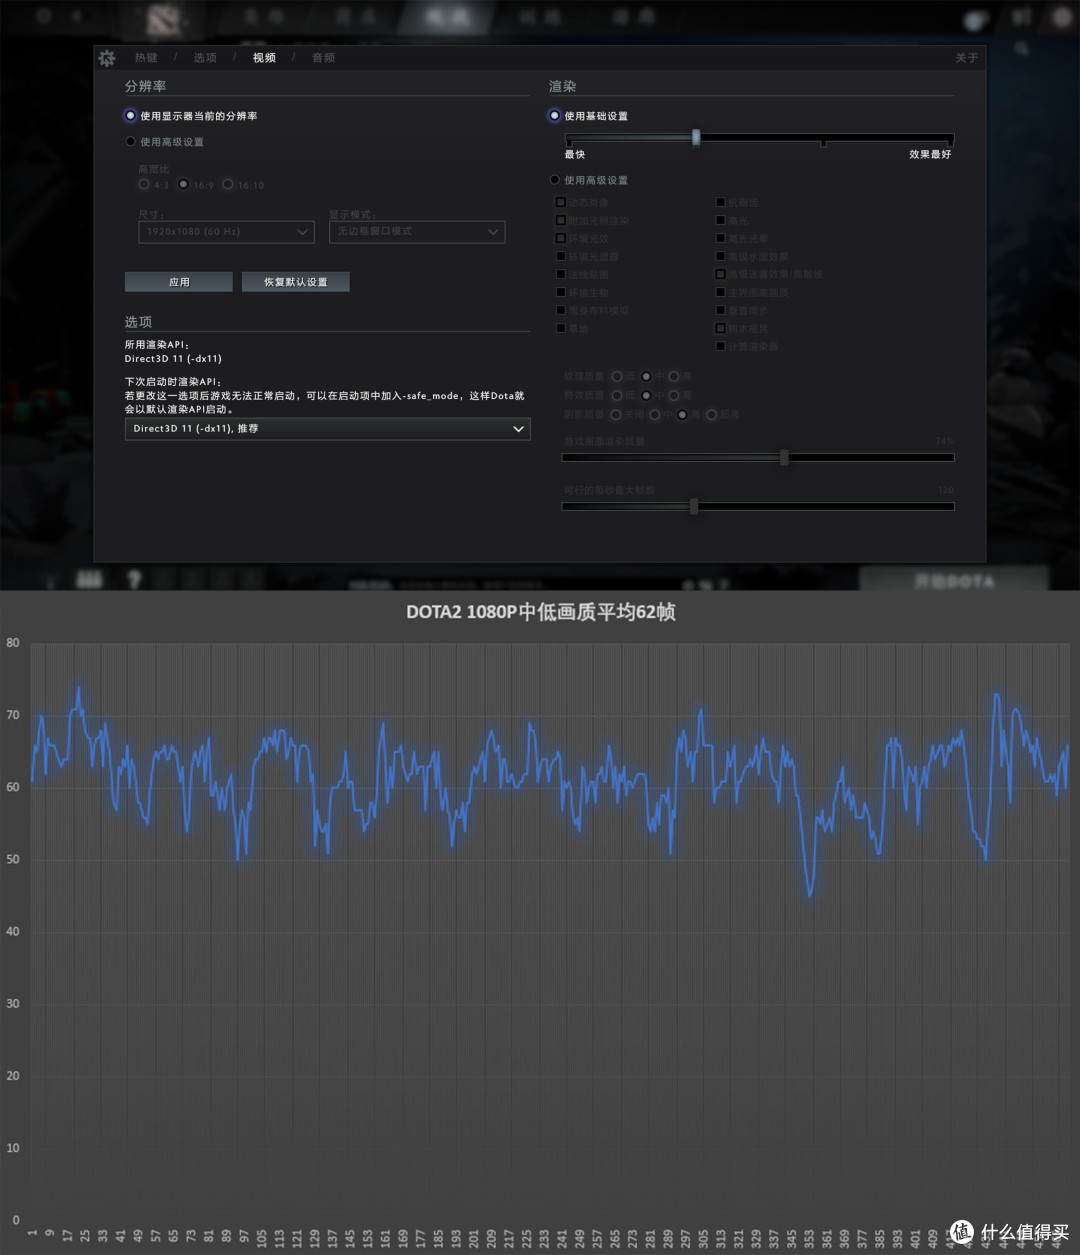Screen dimensions: 1080x1255
Task: Toggle the 法线贴图 checkbox
Action: [561, 274]
